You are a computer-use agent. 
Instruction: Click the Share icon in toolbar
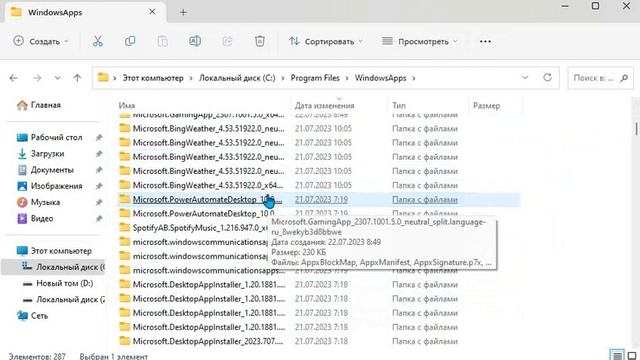click(227, 41)
